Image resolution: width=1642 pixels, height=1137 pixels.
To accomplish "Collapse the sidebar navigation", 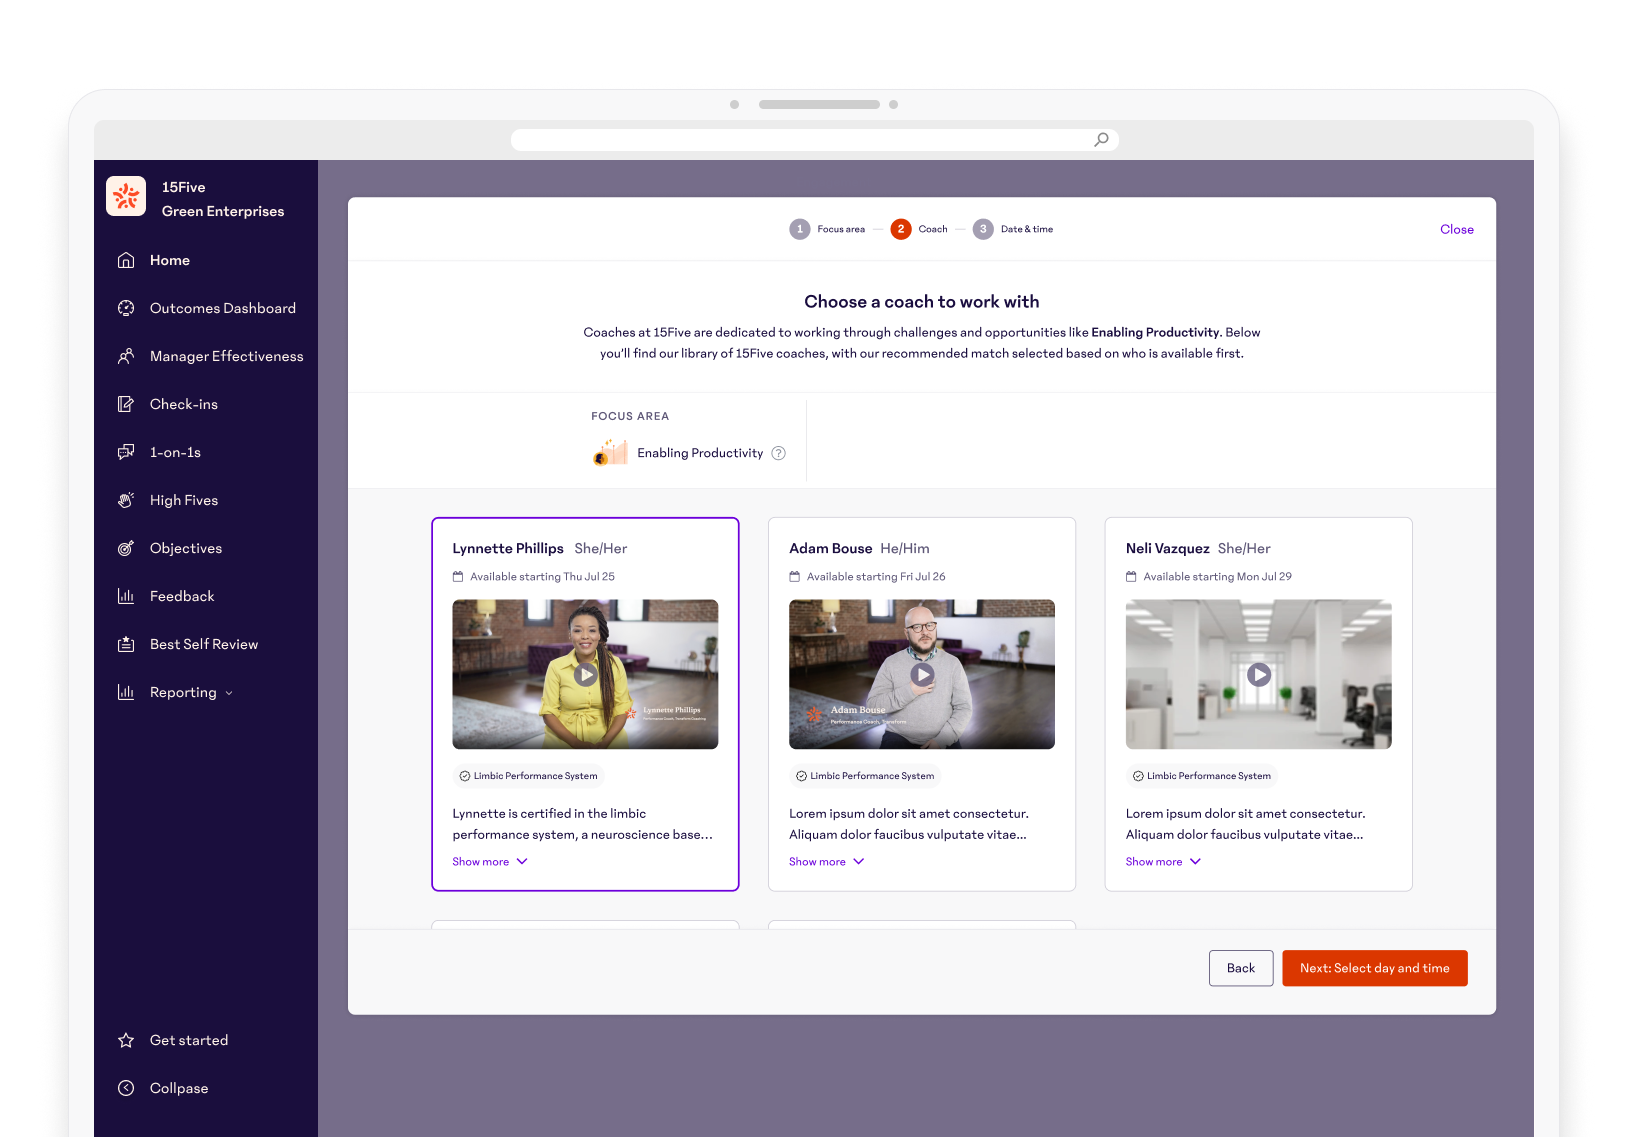I will click(x=179, y=1088).
